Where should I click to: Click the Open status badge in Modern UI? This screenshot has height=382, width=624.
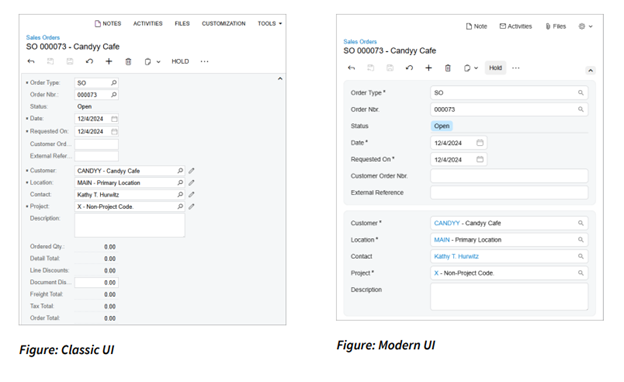pos(442,126)
